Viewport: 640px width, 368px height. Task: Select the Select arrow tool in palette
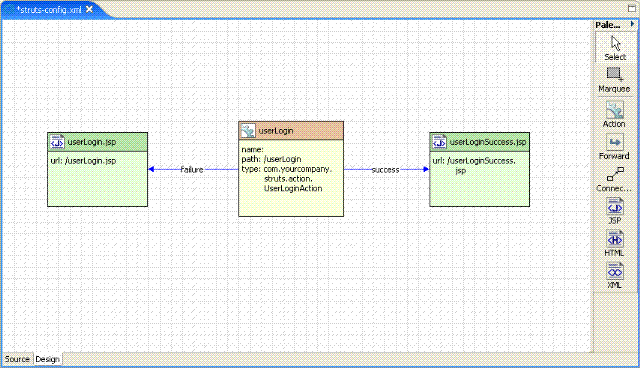(x=615, y=48)
